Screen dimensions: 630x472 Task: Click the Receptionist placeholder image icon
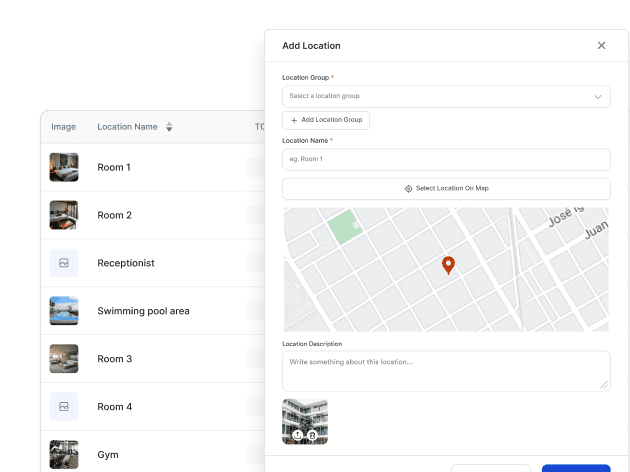64,263
